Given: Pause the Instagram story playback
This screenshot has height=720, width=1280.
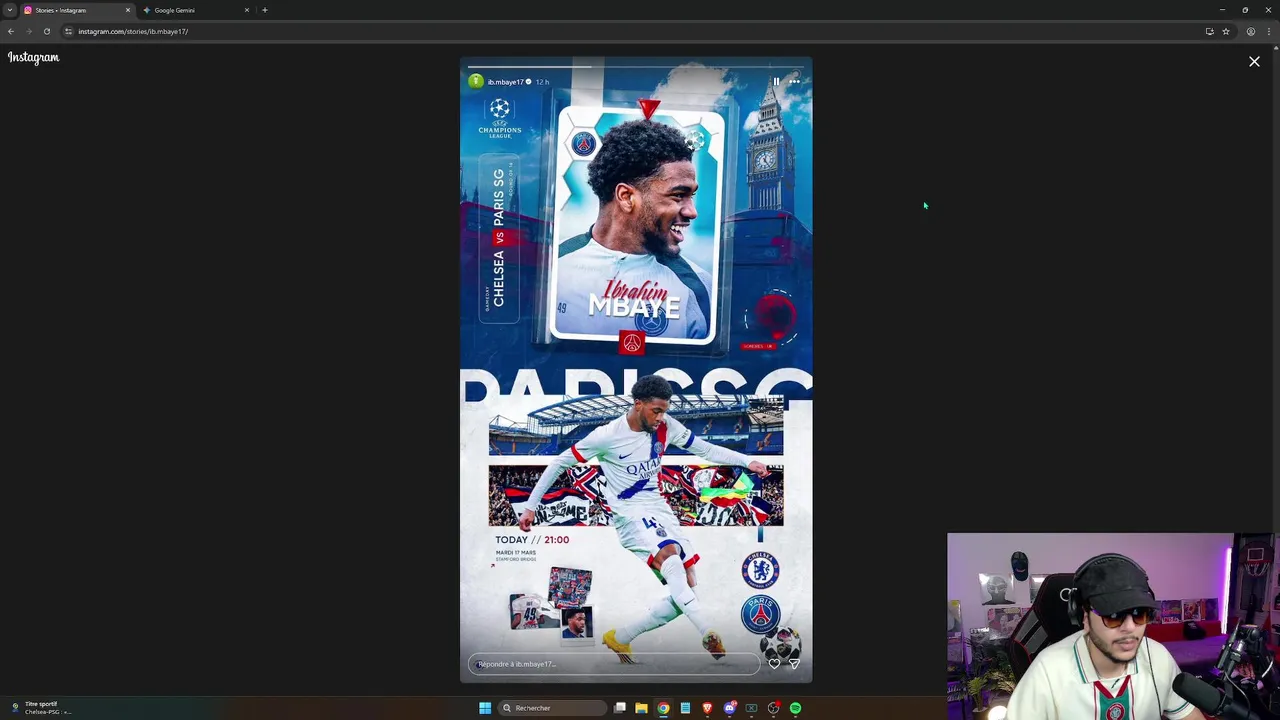Looking at the screenshot, I should [x=776, y=82].
